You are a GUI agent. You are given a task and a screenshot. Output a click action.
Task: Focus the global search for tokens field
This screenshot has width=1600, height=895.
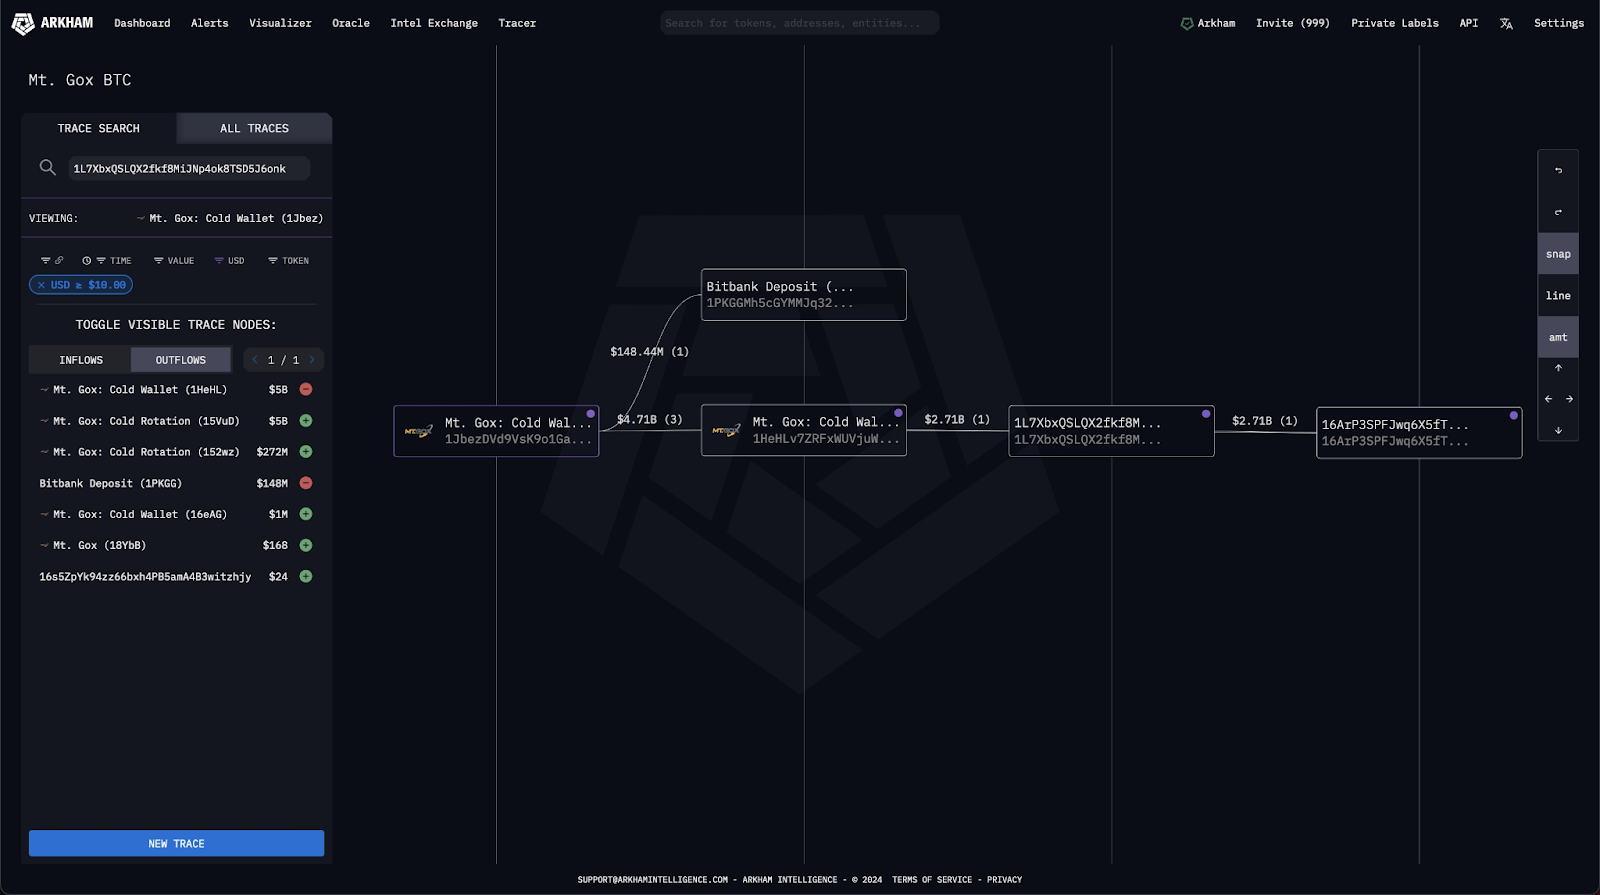tap(799, 23)
